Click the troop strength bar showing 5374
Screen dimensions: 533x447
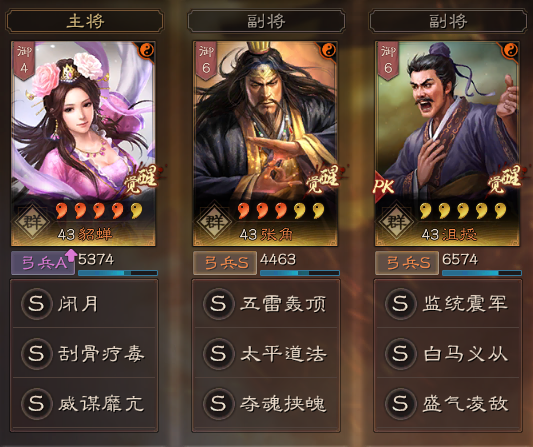coord(118,273)
